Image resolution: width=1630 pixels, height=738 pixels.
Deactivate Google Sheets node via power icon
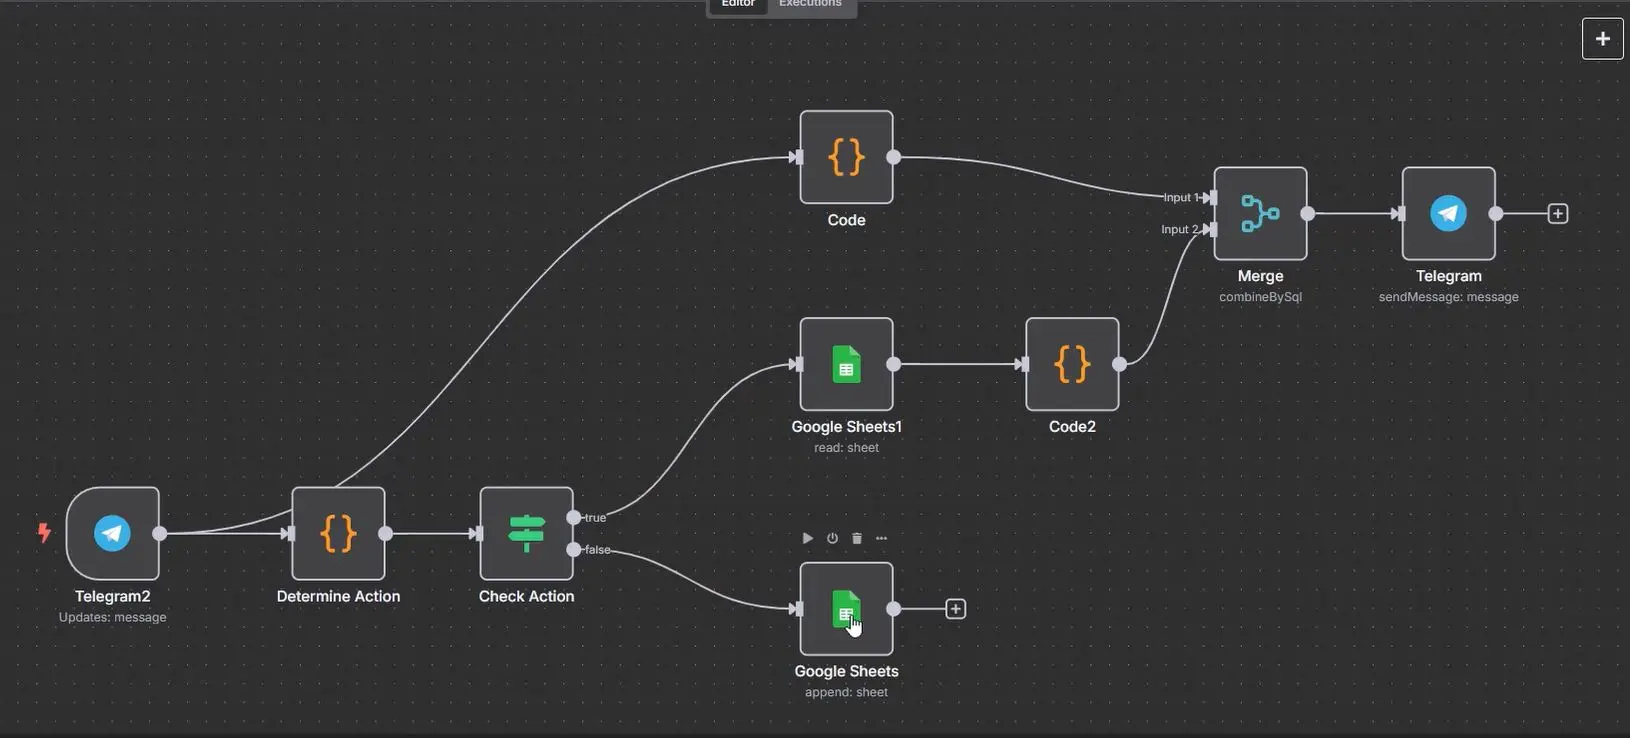click(x=832, y=538)
